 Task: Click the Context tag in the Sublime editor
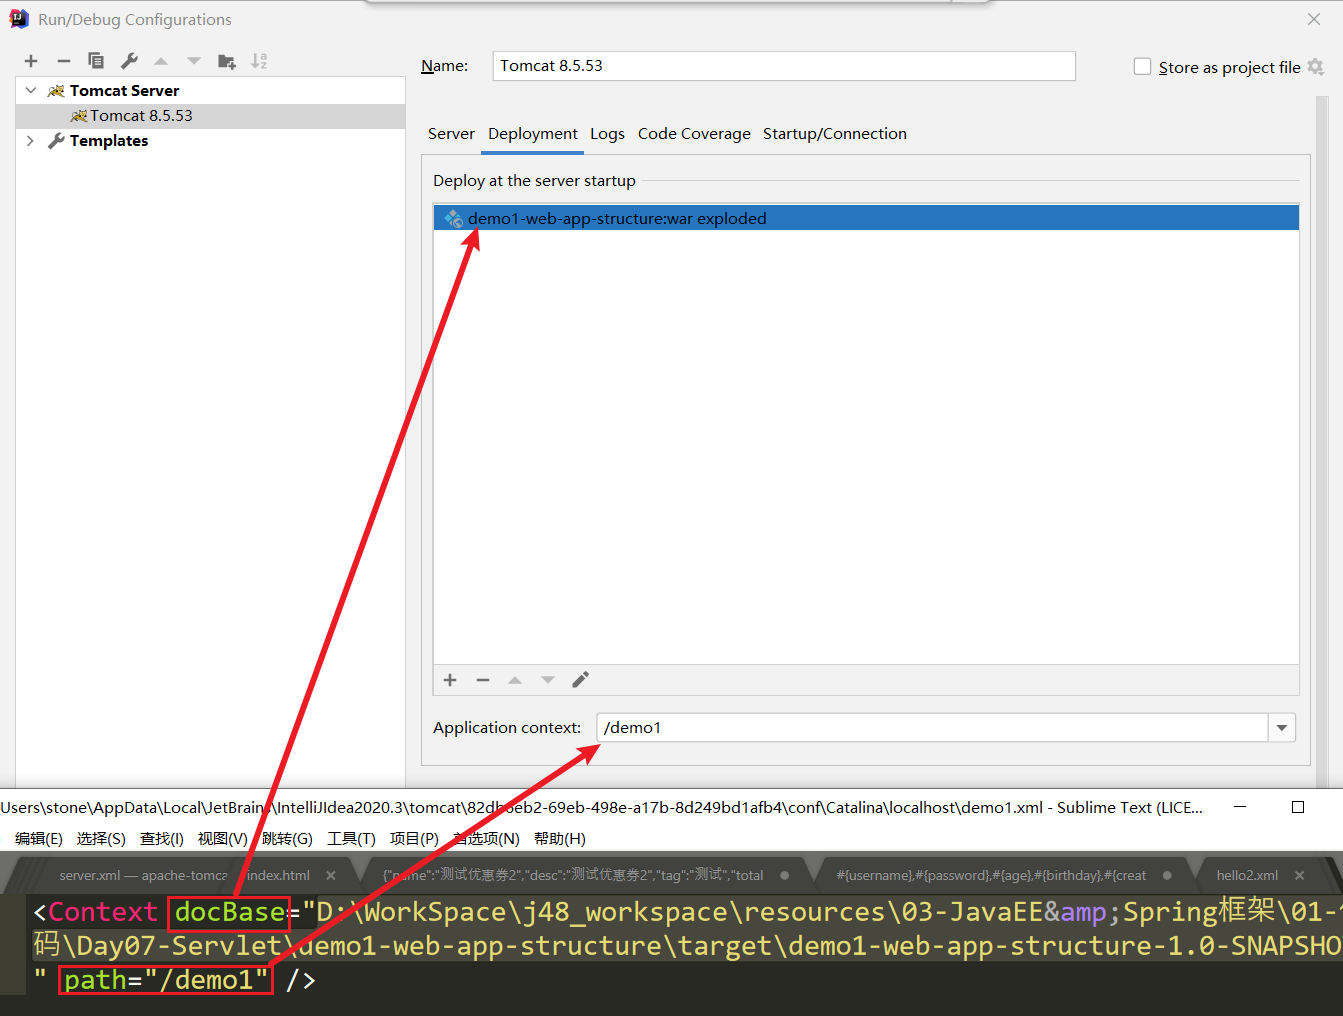tap(103, 912)
